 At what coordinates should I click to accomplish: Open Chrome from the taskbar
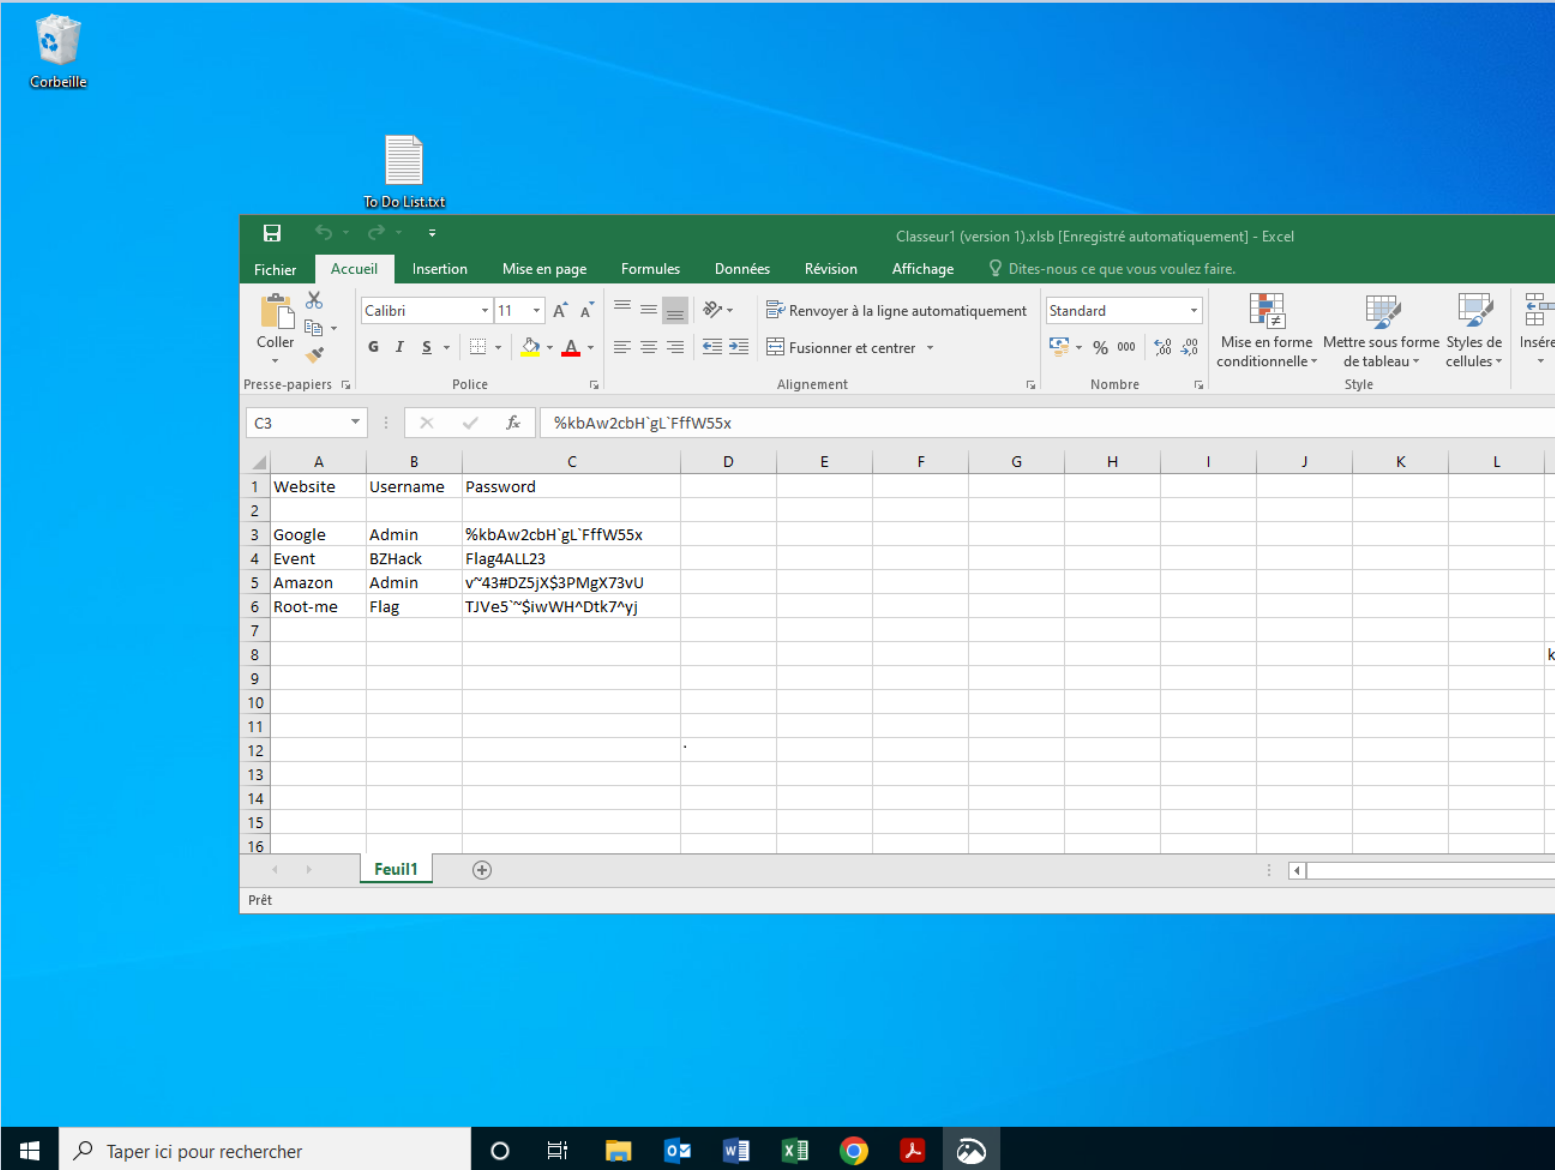[853, 1151]
